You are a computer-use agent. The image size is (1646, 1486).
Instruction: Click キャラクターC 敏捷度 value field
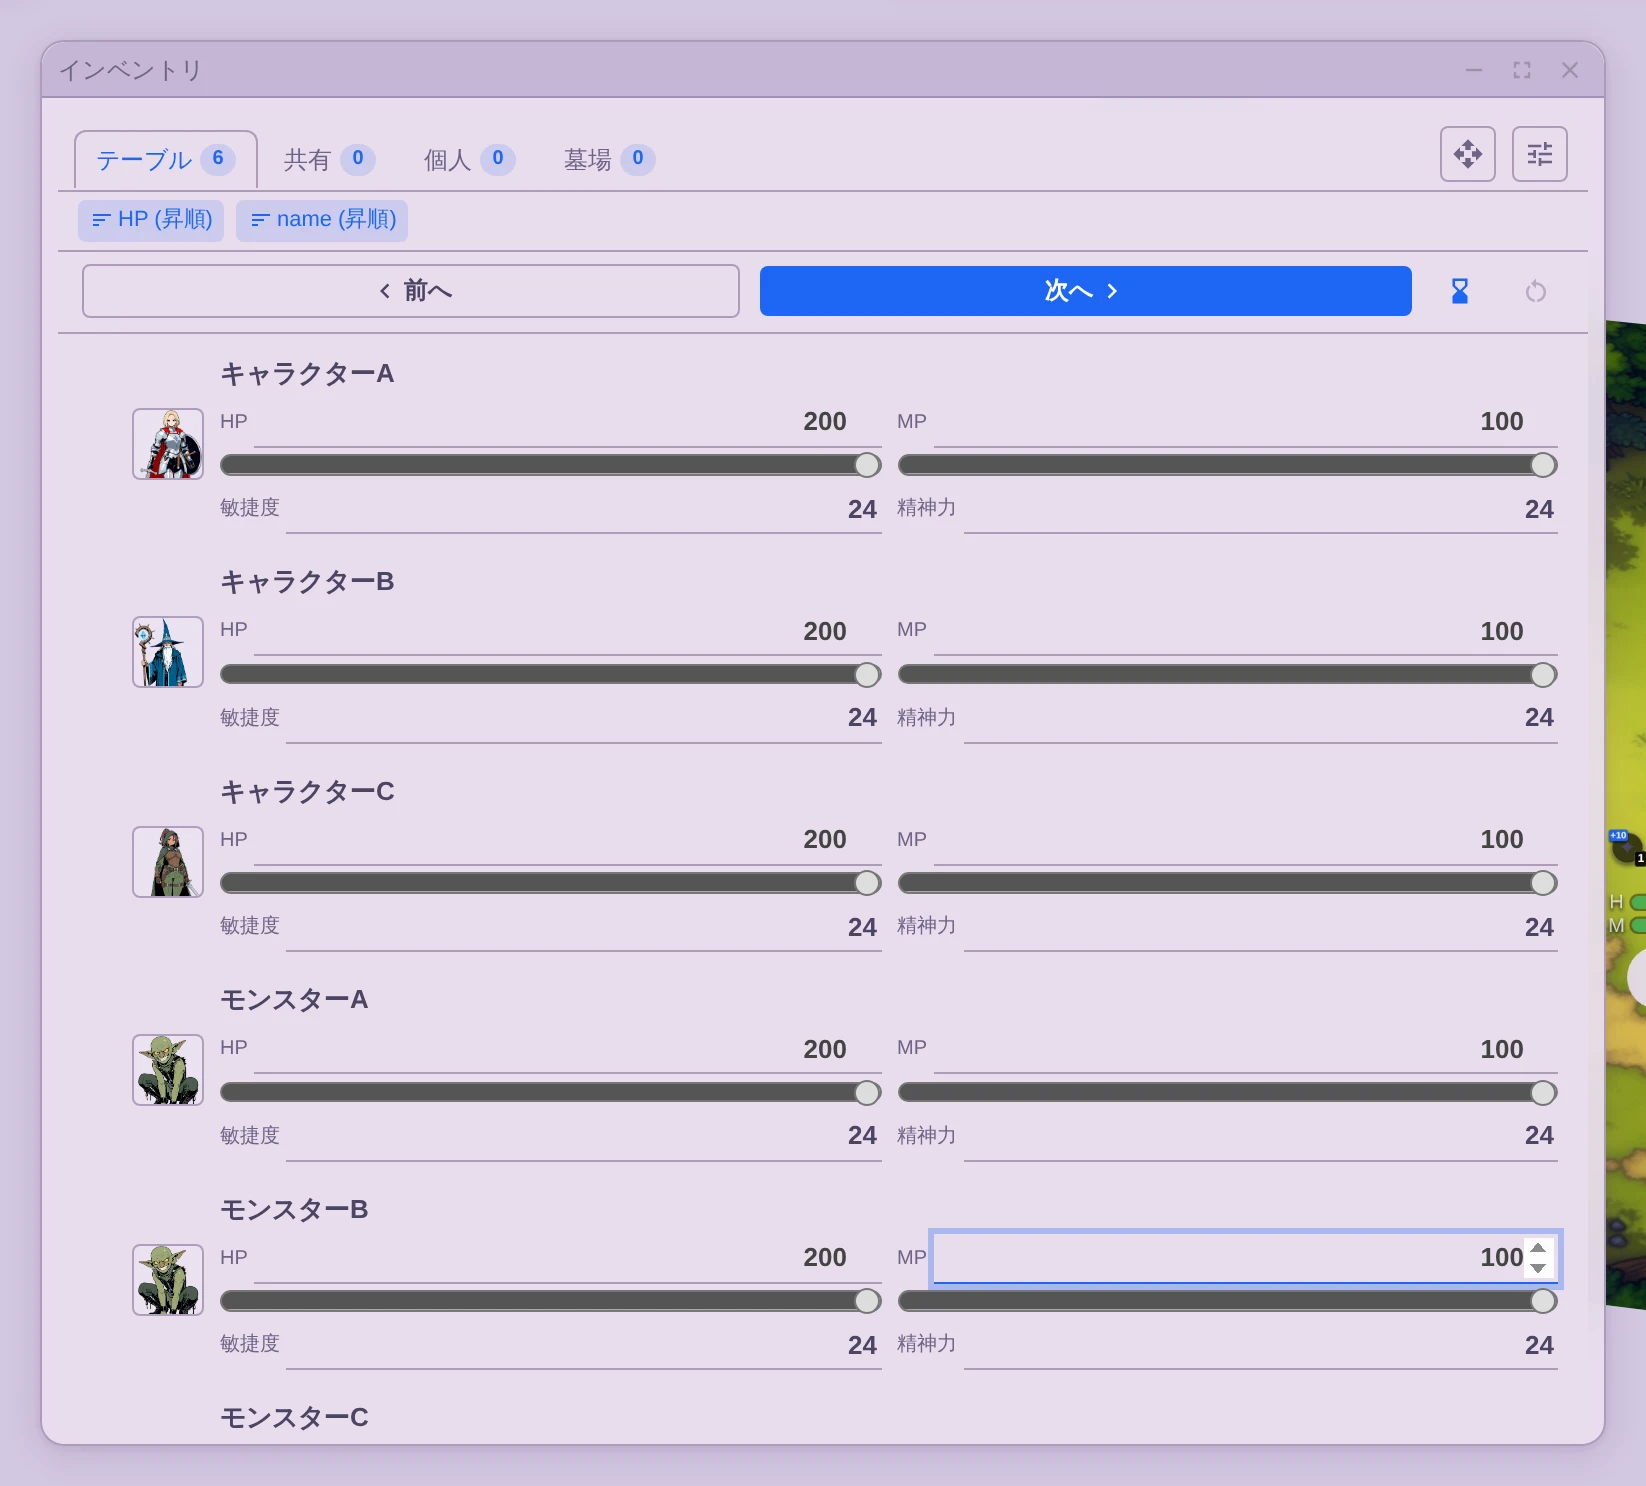583,927
